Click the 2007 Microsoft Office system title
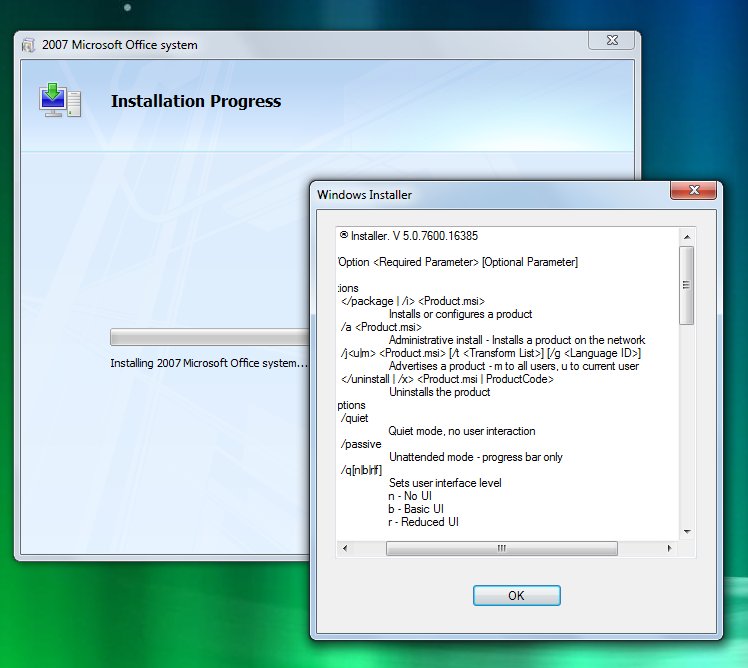Image resolution: width=748 pixels, height=668 pixels. pos(119,45)
